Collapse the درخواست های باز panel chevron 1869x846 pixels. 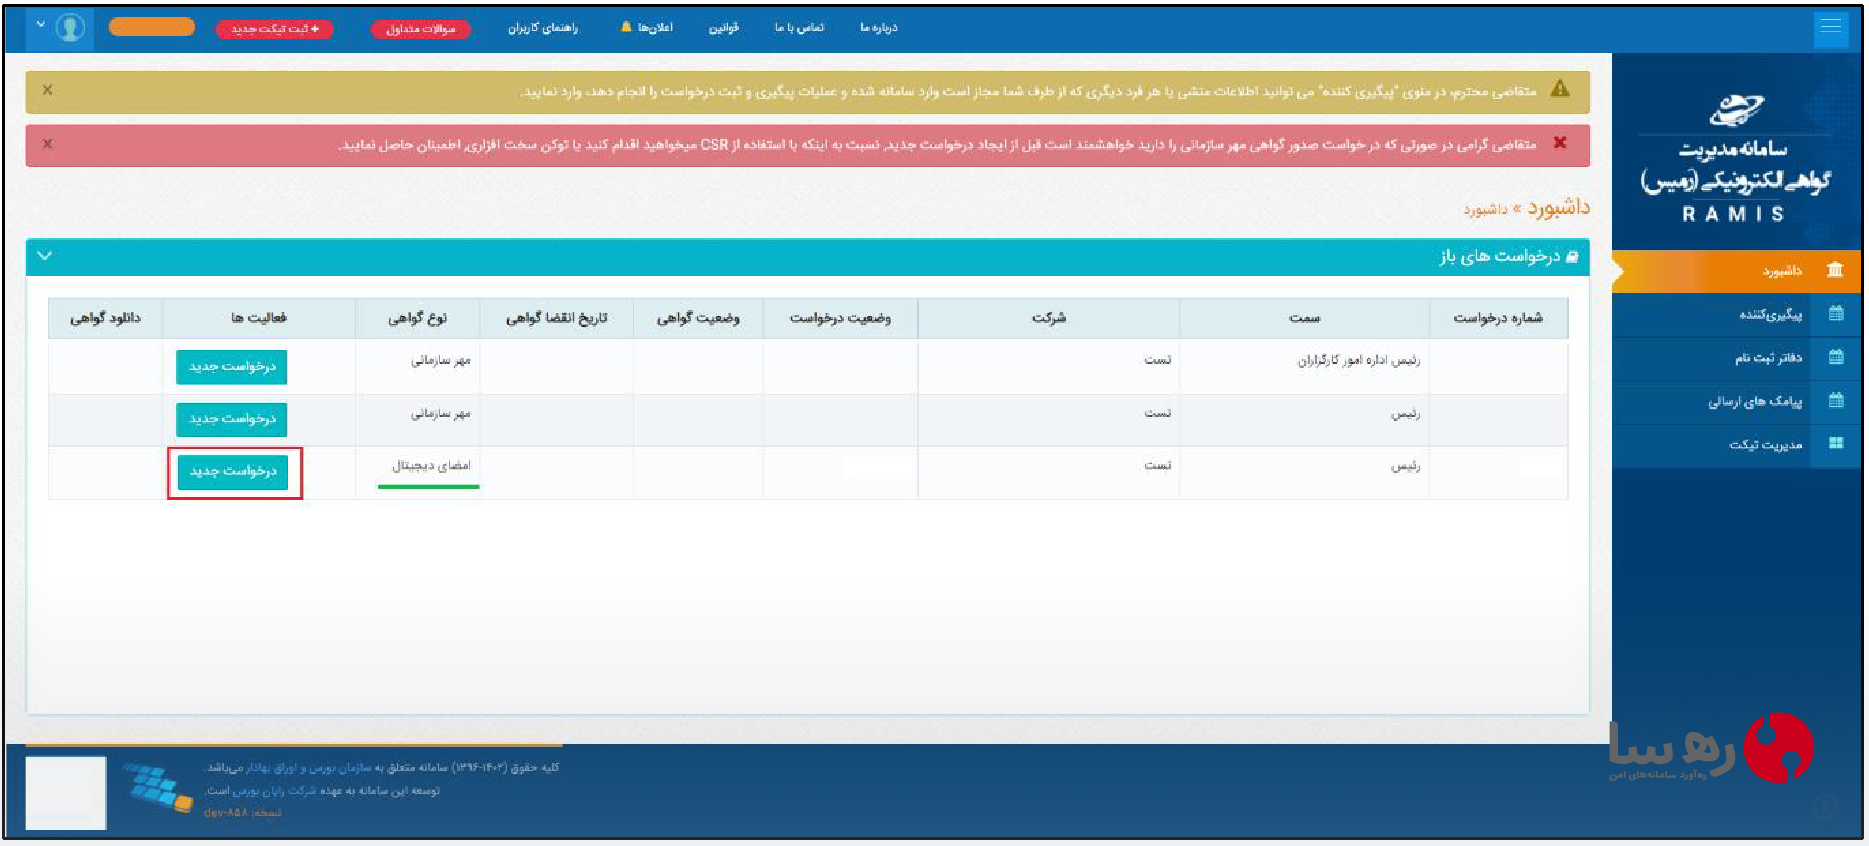point(45,256)
